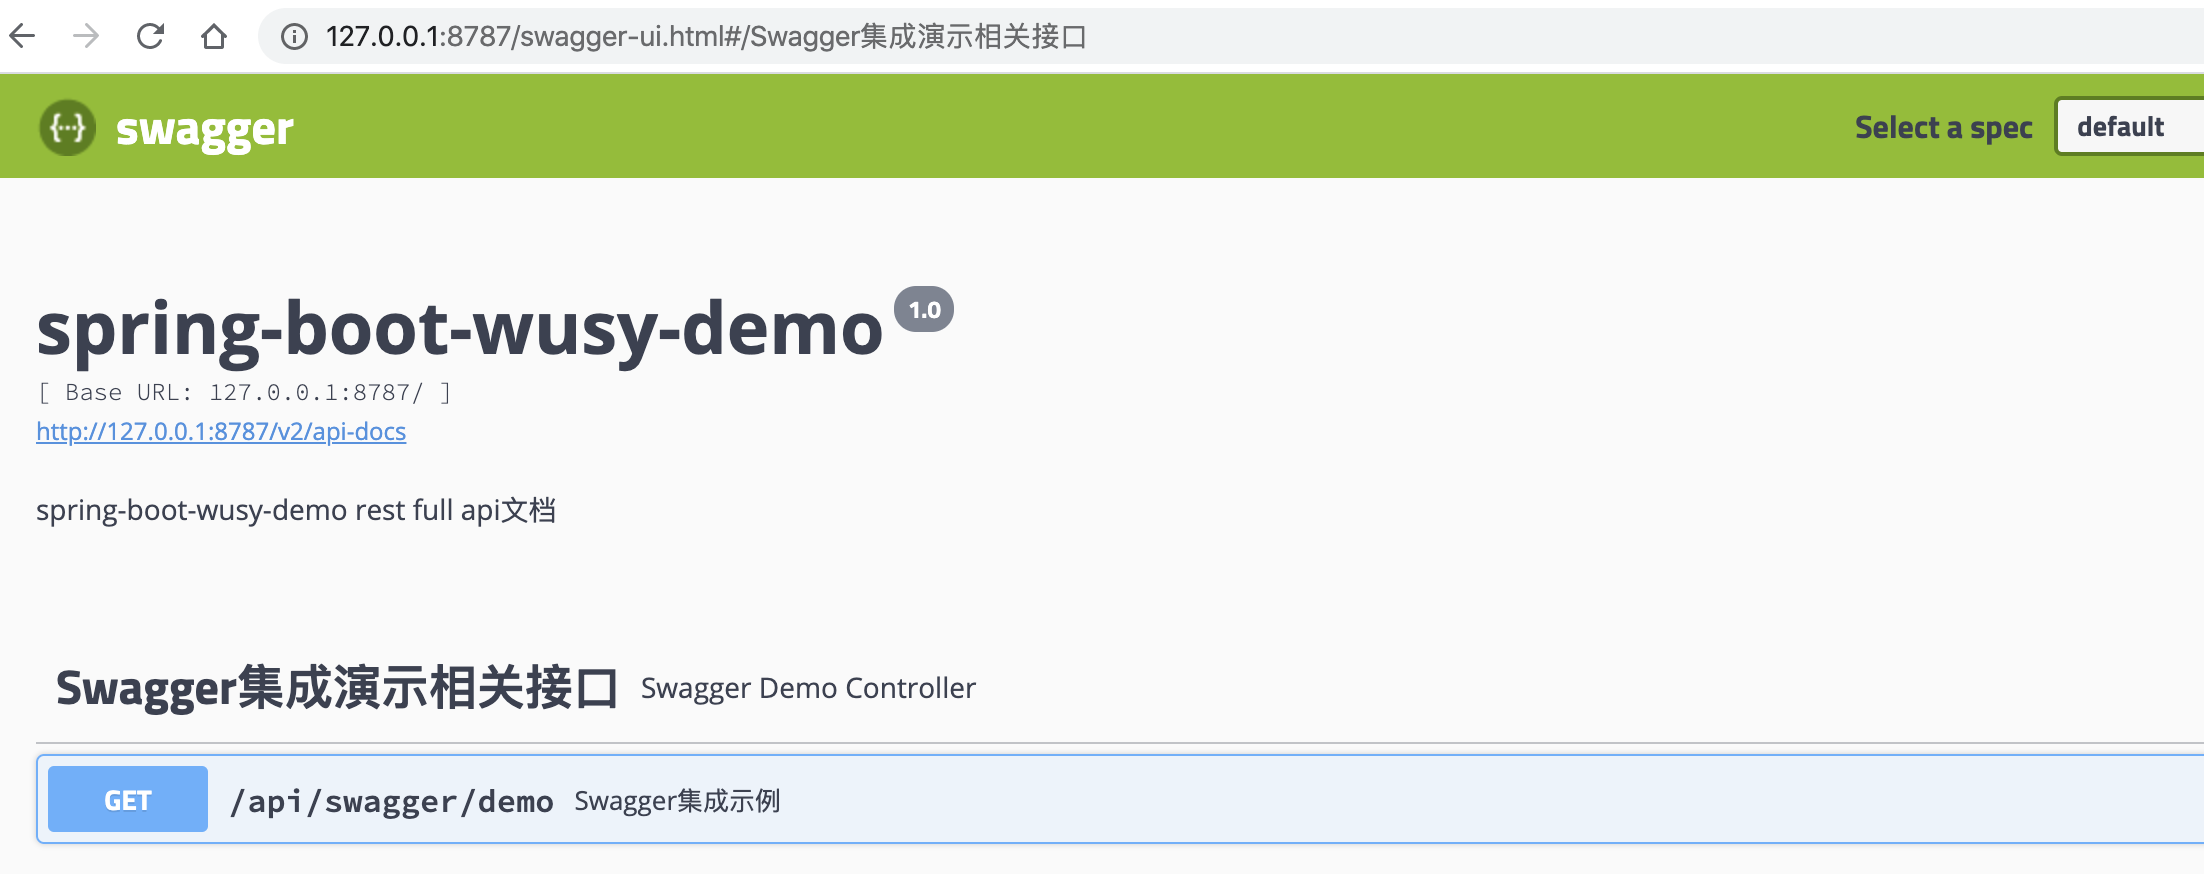Screen dimensions: 2204x874
Task: Click the browser forward arrow
Action: [87, 37]
